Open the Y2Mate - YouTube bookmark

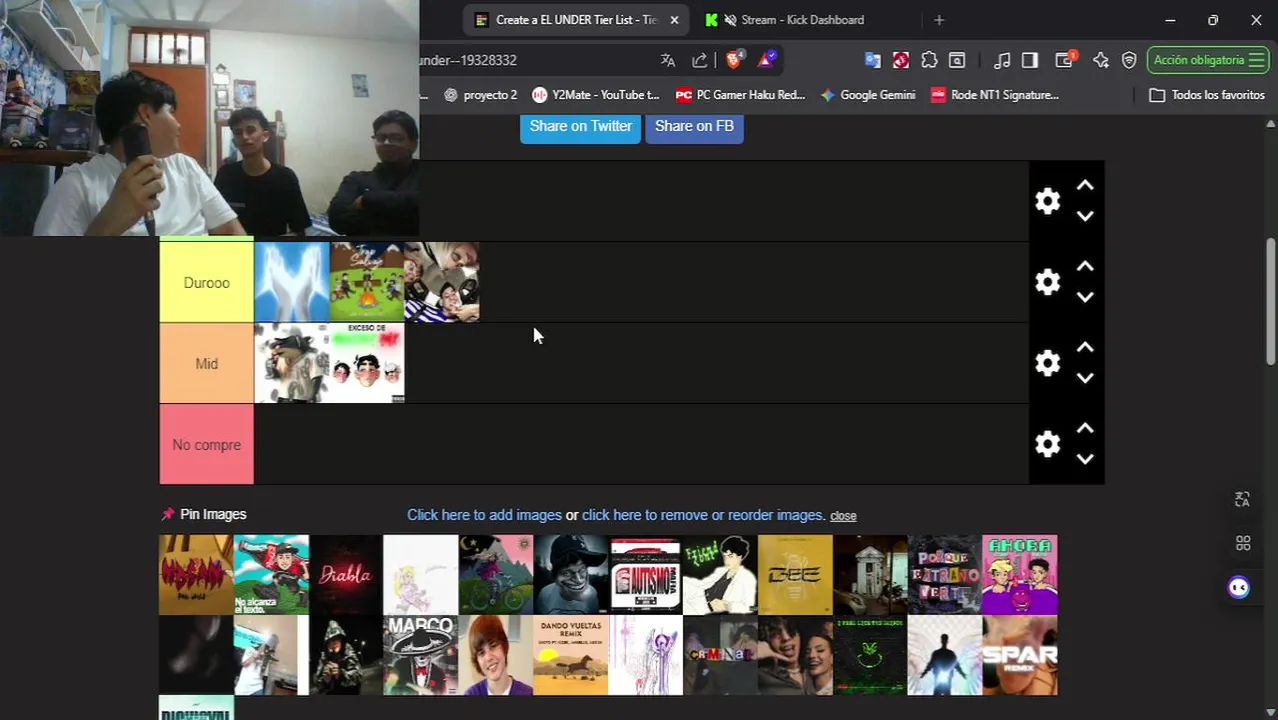coord(596,95)
